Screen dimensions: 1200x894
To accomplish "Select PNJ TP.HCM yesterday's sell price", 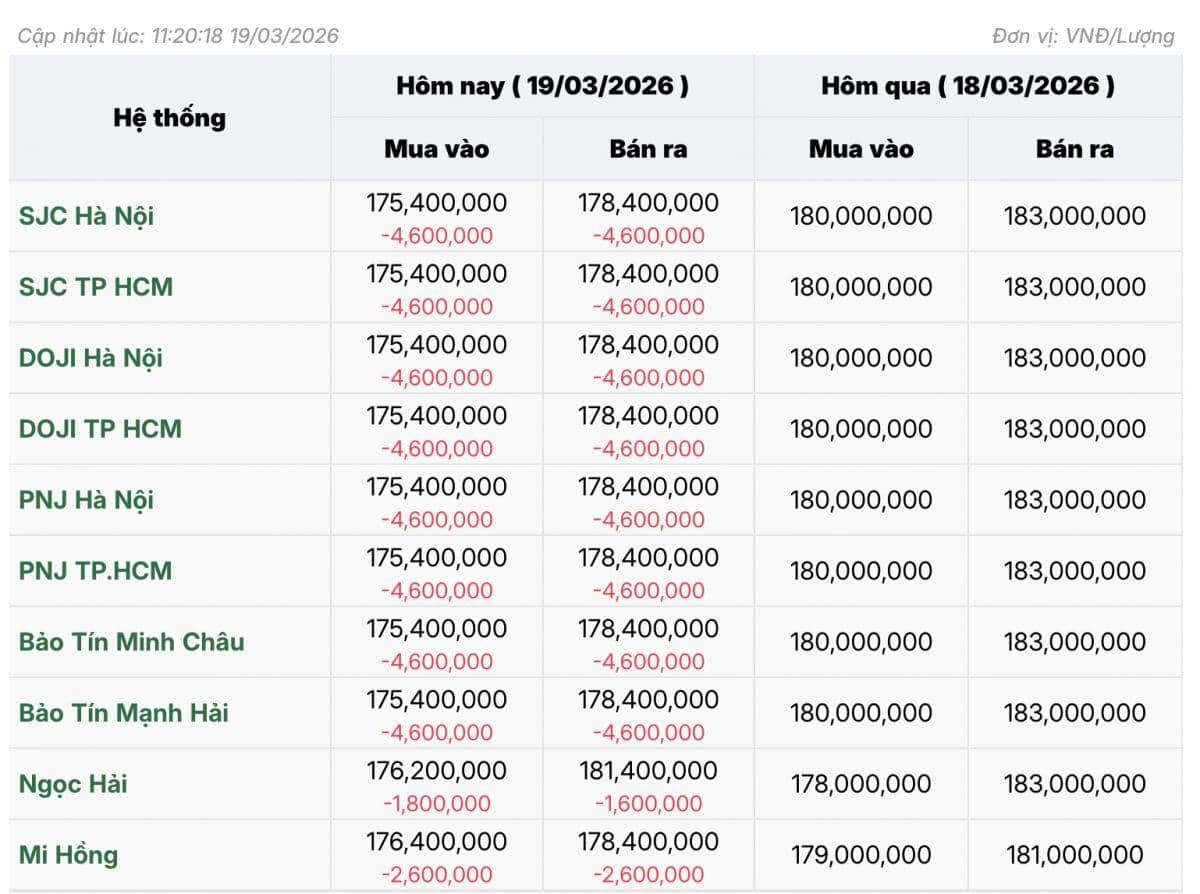I will pos(1075,571).
